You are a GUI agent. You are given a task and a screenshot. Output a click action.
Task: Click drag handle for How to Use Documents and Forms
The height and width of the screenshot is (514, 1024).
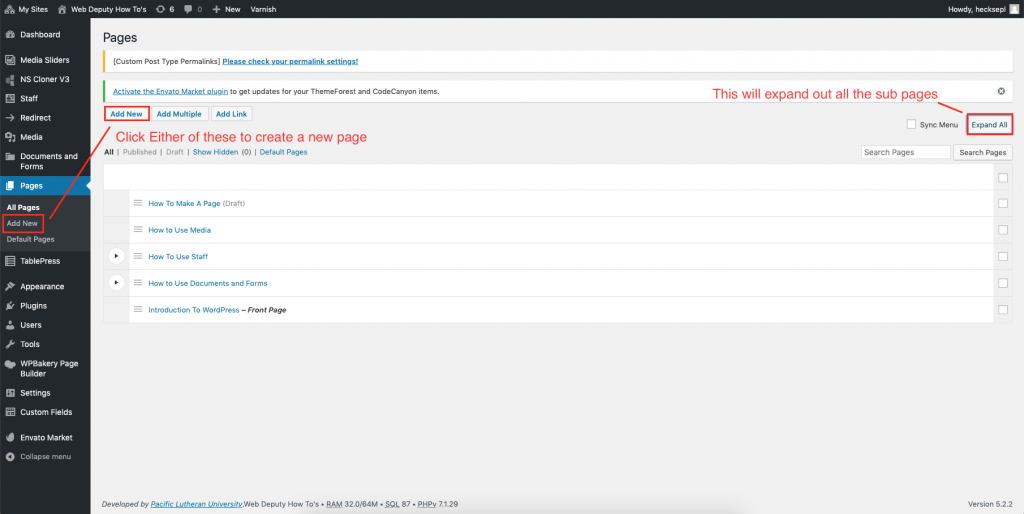pyautogui.click(x=138, y=283)
